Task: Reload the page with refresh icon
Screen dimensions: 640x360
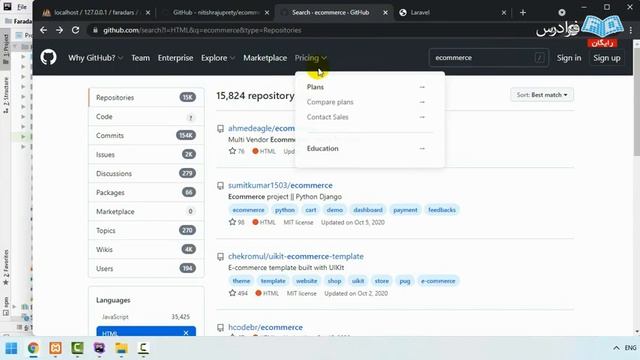Action: click(x=76, y=30)
